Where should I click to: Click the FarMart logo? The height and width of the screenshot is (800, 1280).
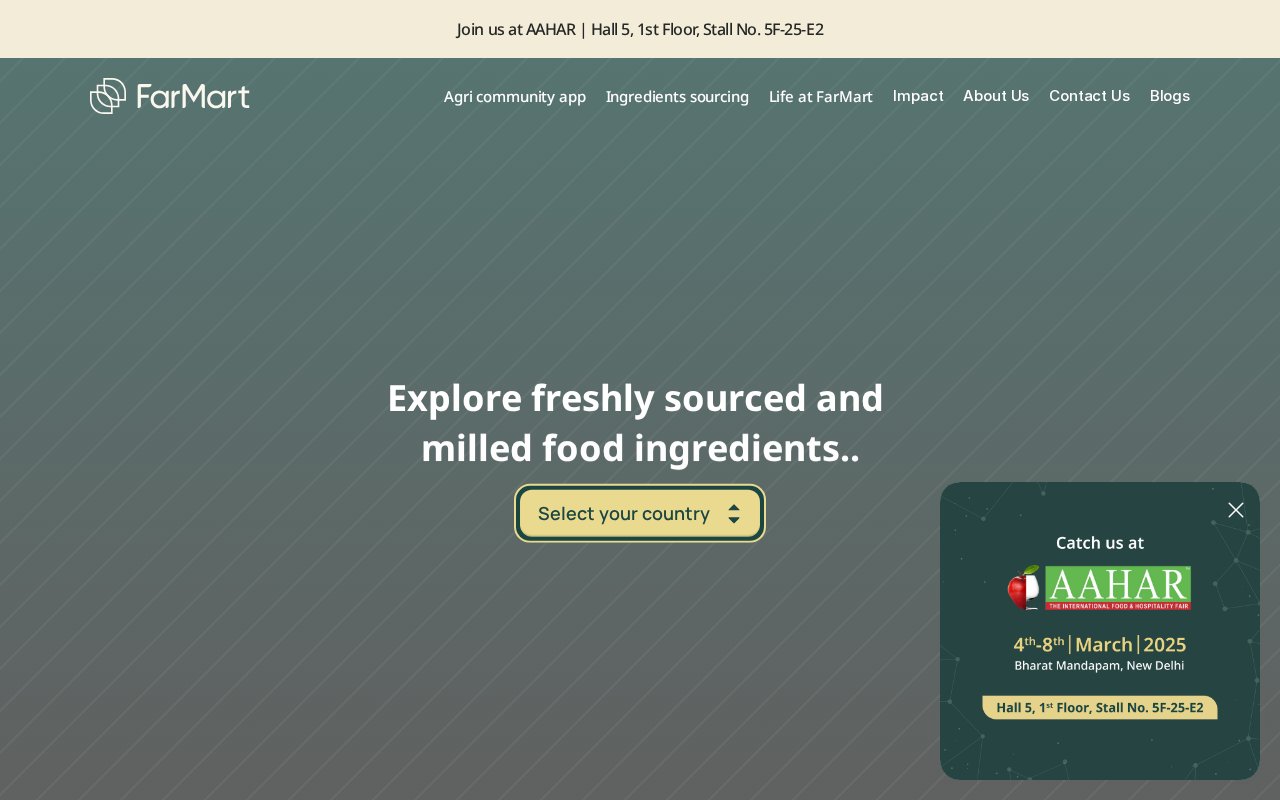170,96
